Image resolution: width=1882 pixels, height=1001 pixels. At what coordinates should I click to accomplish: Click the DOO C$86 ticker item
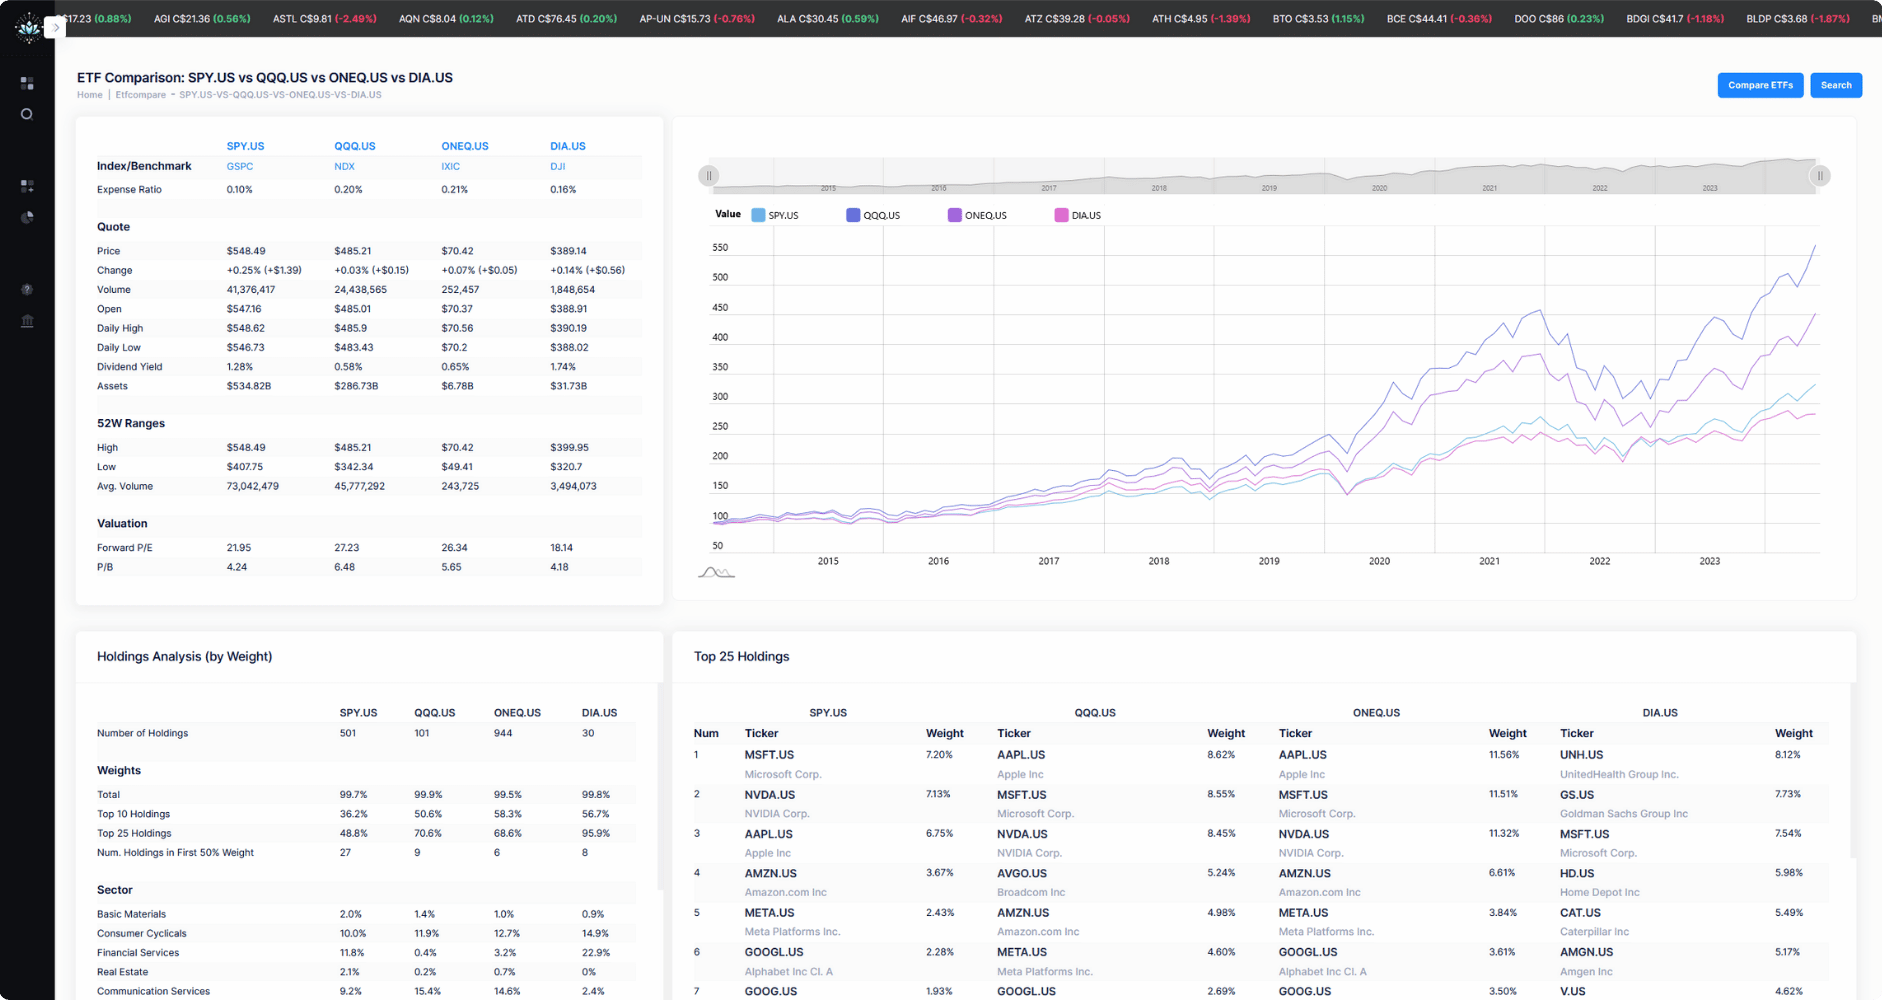1559,19
